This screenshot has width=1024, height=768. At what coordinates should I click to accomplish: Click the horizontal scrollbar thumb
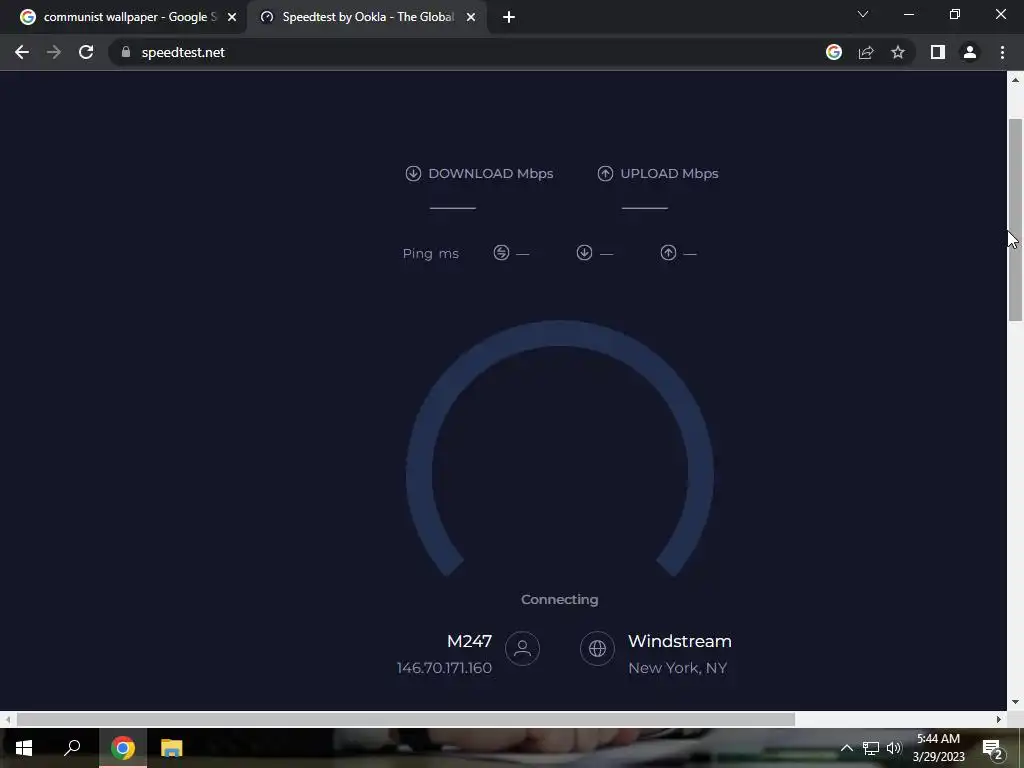(x=406, y=719)
